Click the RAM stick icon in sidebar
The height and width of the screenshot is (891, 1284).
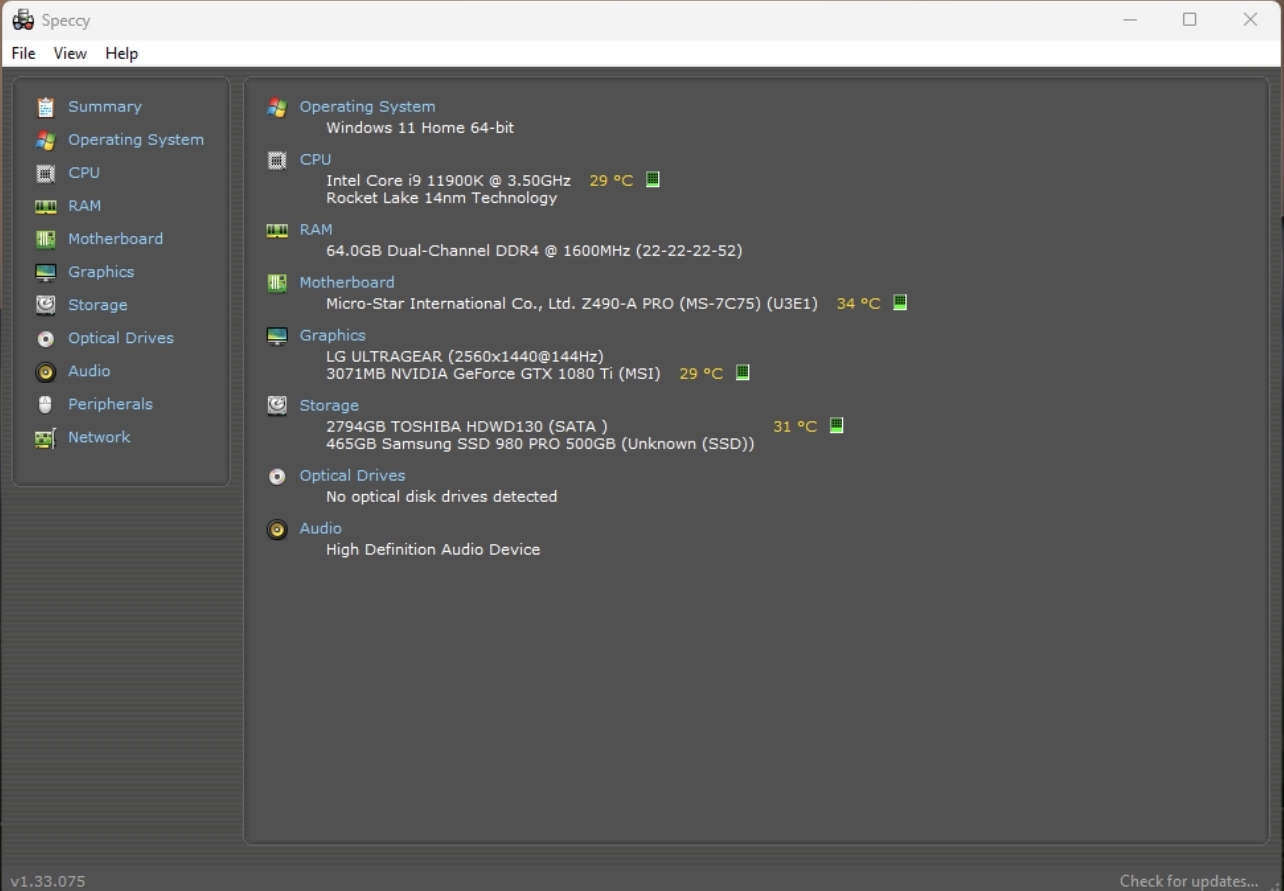45,206
